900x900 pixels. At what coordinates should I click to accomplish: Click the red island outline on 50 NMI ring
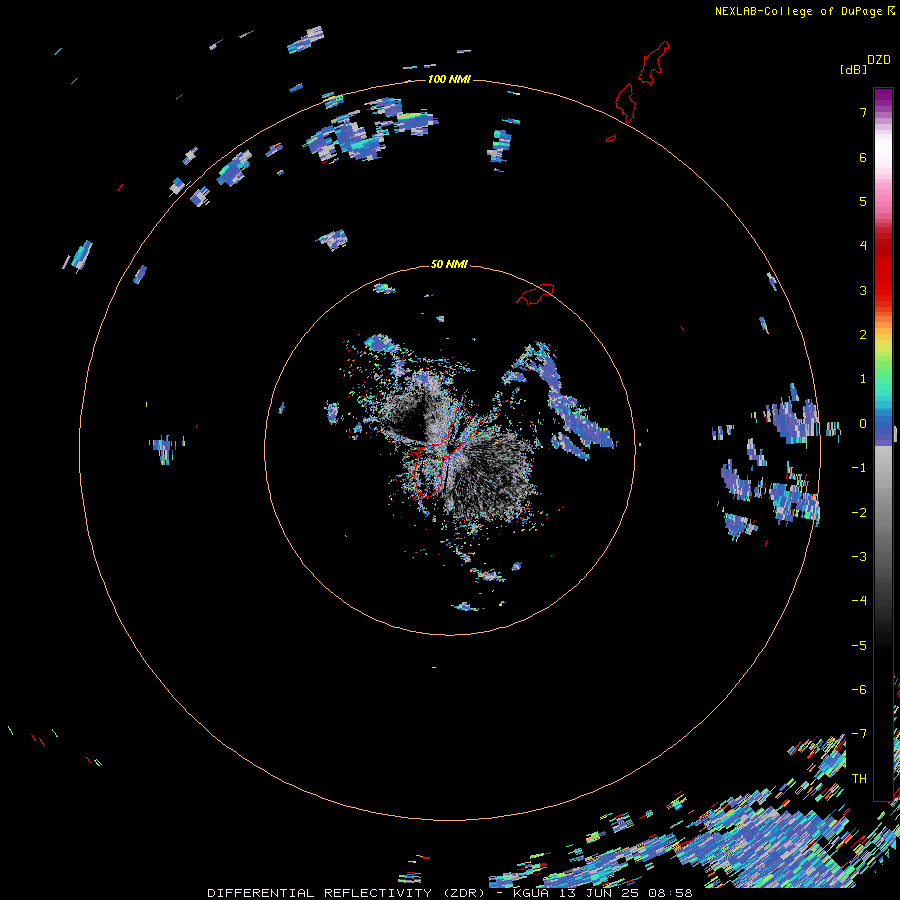tap(535, 294)
